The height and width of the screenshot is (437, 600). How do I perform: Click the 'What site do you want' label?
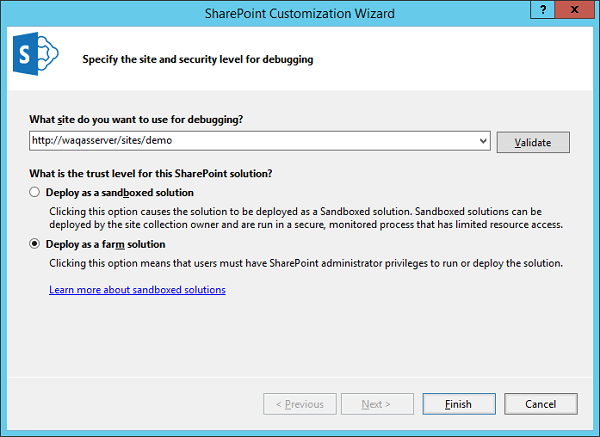pyautogui.click(x=137, y=120)
